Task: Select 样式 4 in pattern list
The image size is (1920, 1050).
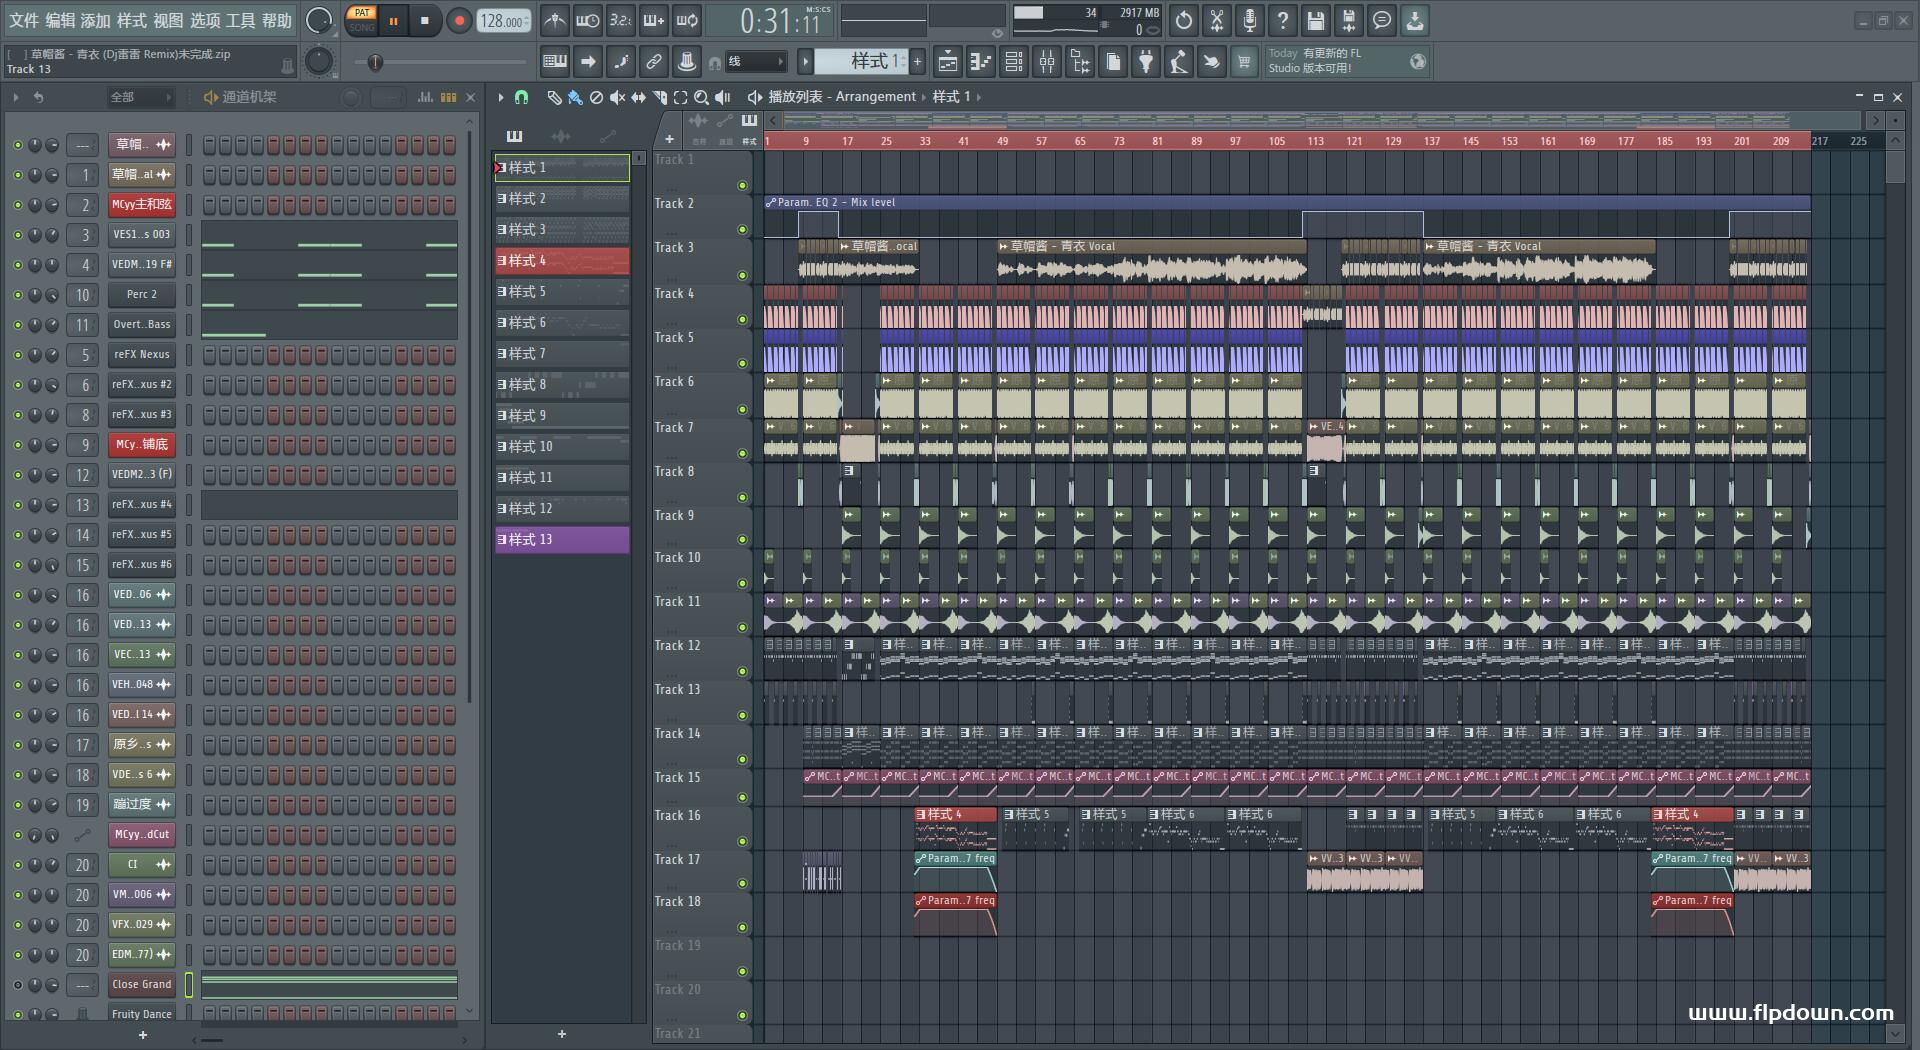Action: (562, 261)
